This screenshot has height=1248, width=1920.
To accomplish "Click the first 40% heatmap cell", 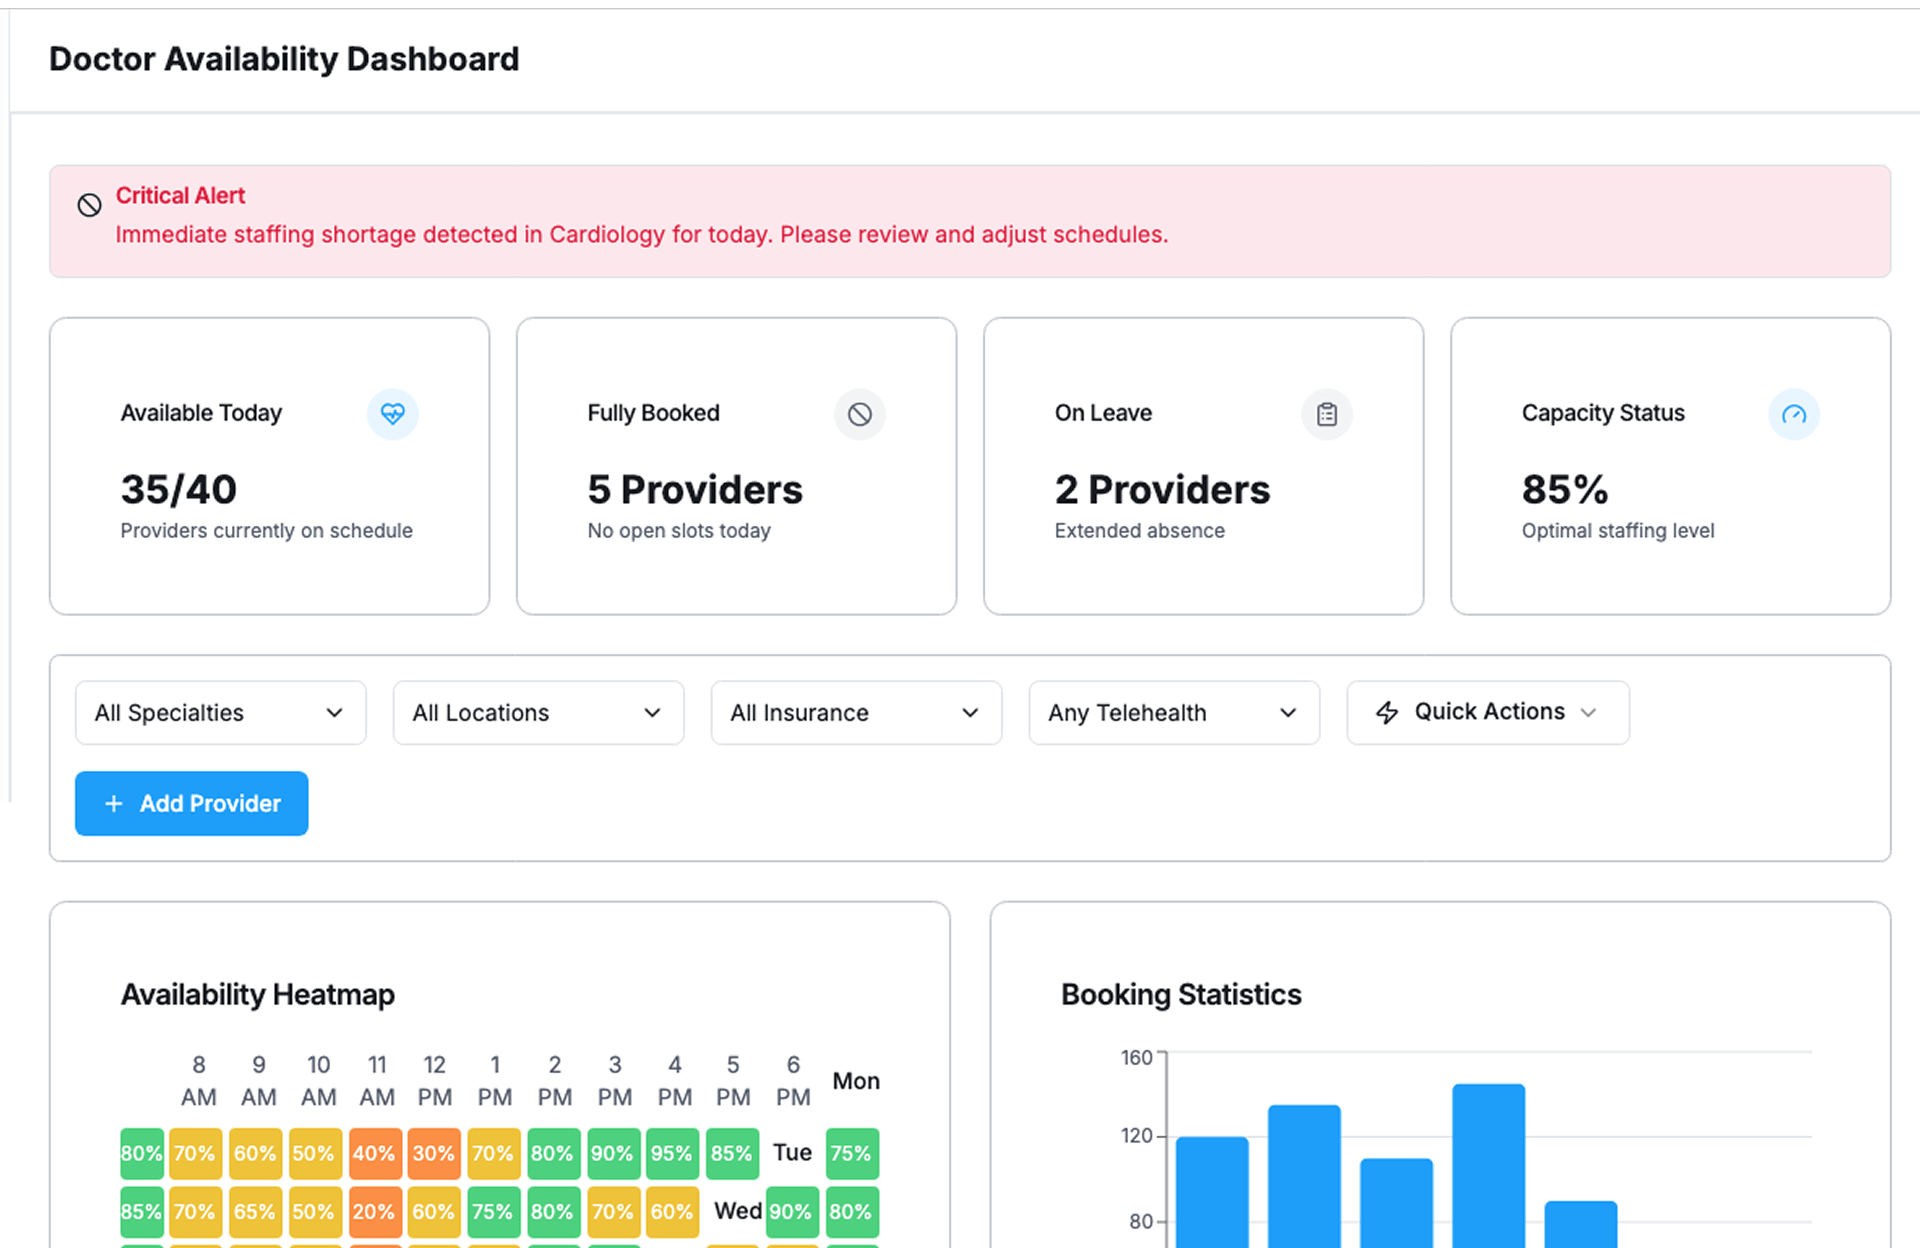I will pos(374,1153).
